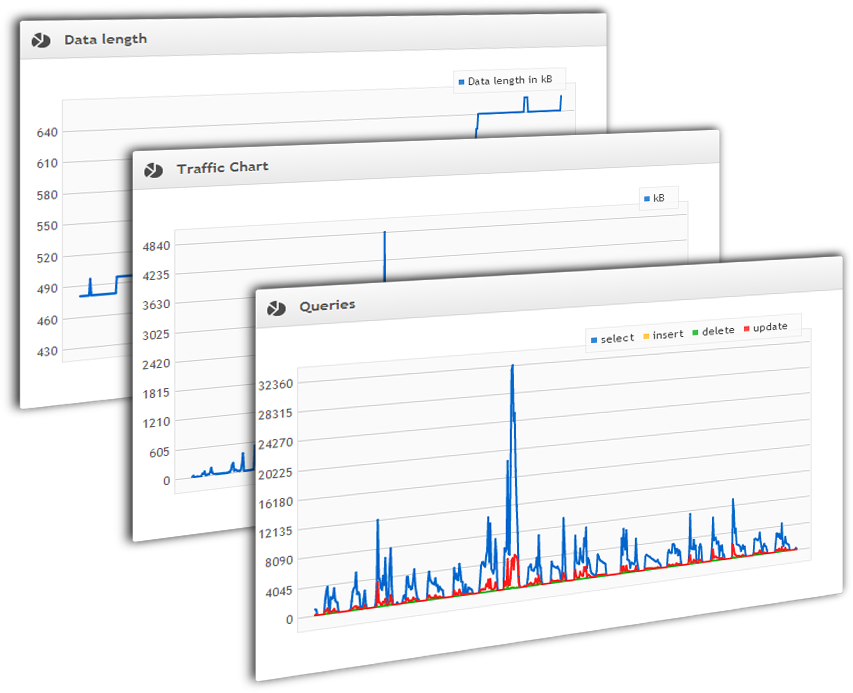853x693 pixels.
Task: Click the 490 axis label in Data length
Action: tap(47, 289)
